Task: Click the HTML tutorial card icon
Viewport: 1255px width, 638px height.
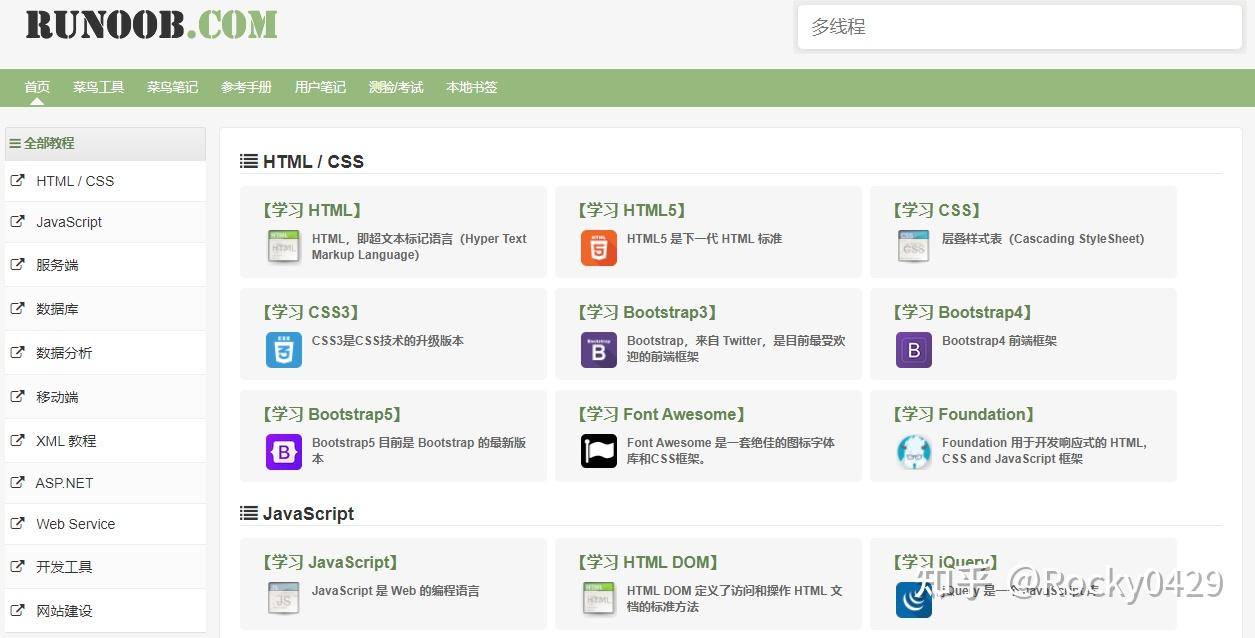Action: (x=284, y=247)
